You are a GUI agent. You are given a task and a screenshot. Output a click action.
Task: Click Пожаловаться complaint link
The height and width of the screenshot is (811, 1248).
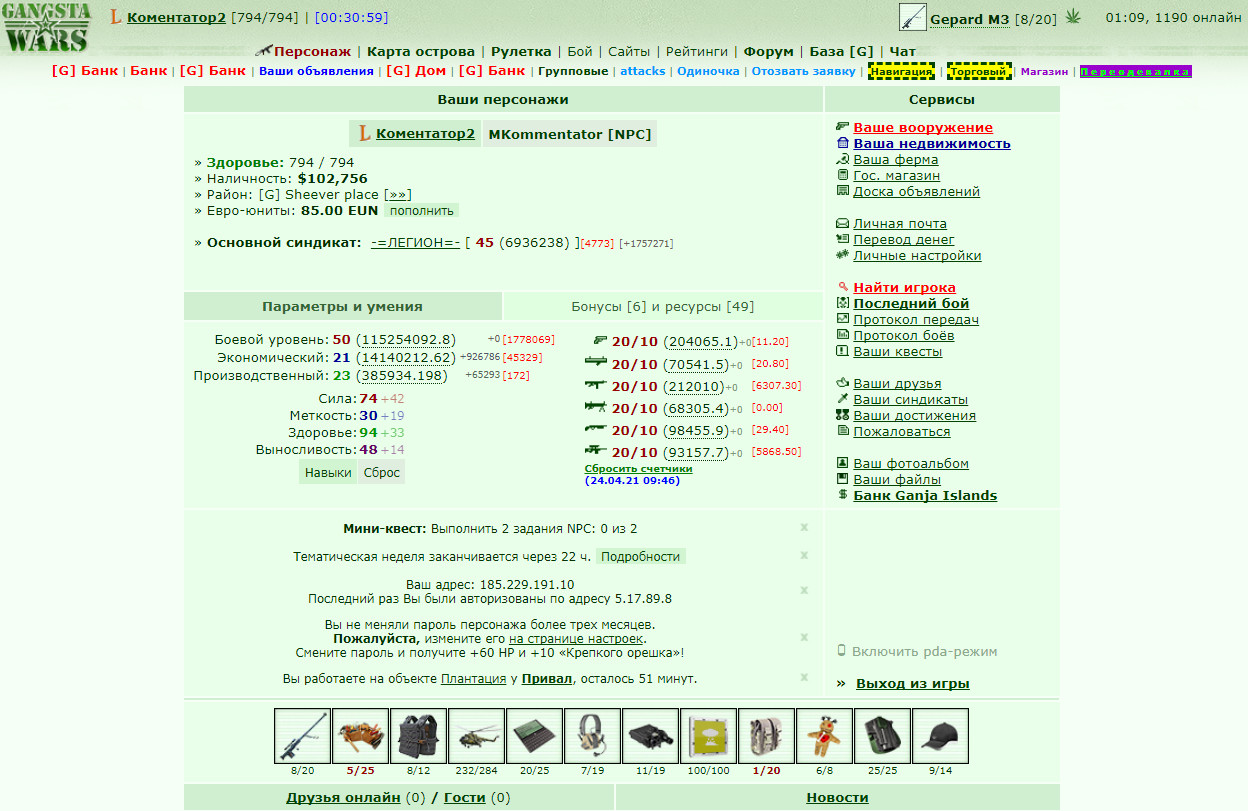click(x=902, y=431)
